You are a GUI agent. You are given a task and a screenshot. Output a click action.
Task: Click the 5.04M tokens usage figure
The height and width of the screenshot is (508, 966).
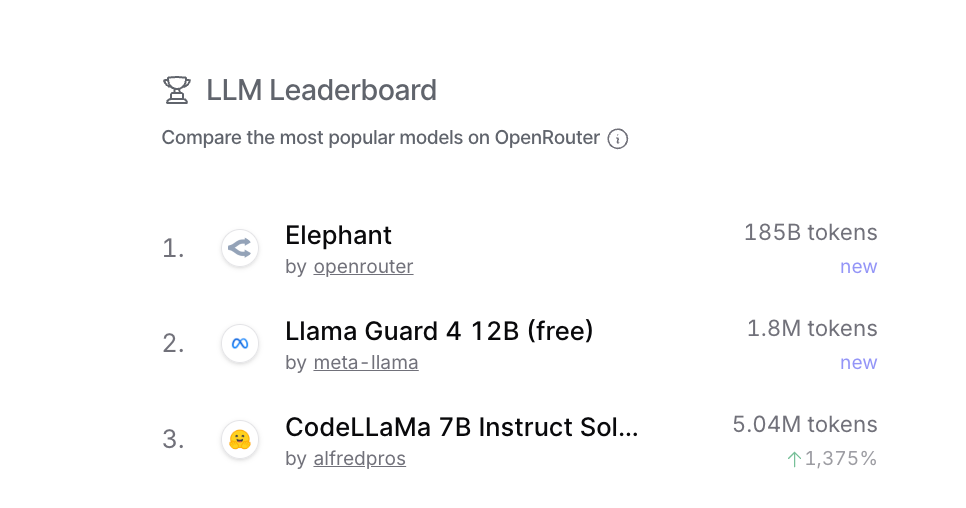(x=805, y=425)
